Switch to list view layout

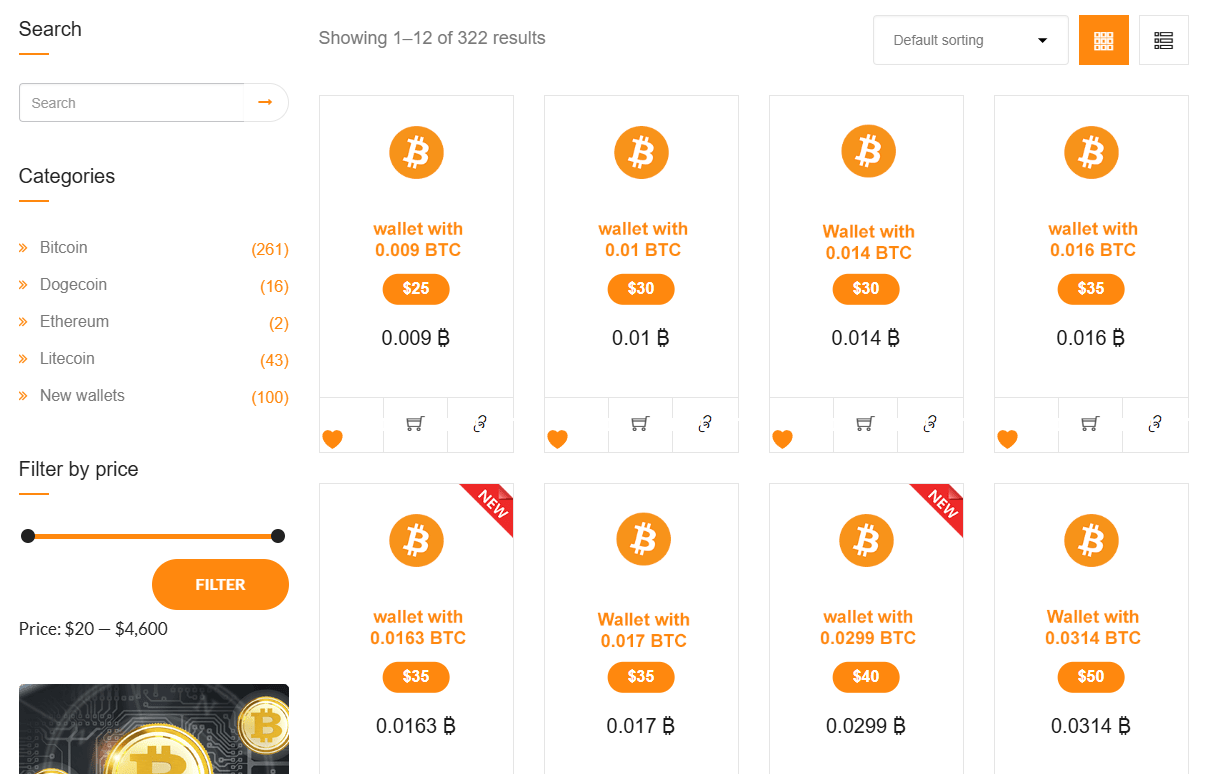point(1163,40)
